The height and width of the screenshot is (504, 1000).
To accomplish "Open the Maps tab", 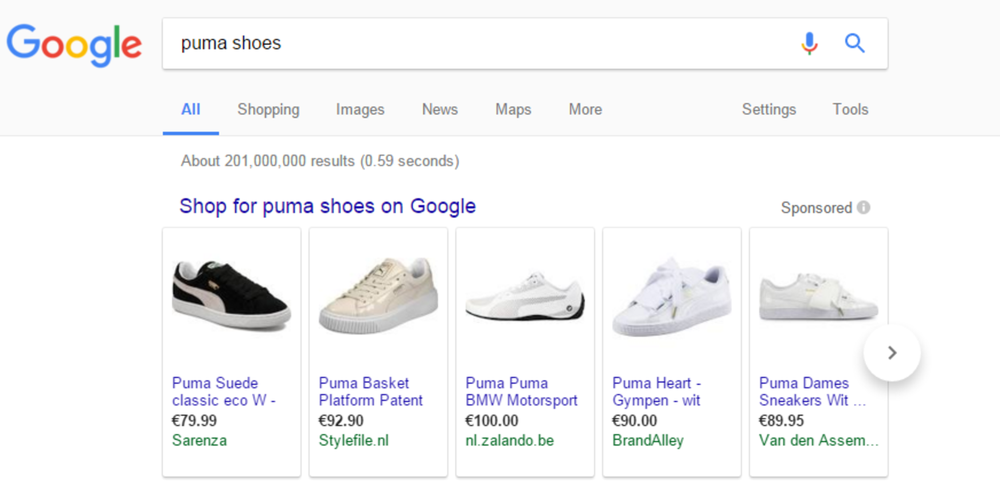I will pyautogui.click(x=513, y=109).
